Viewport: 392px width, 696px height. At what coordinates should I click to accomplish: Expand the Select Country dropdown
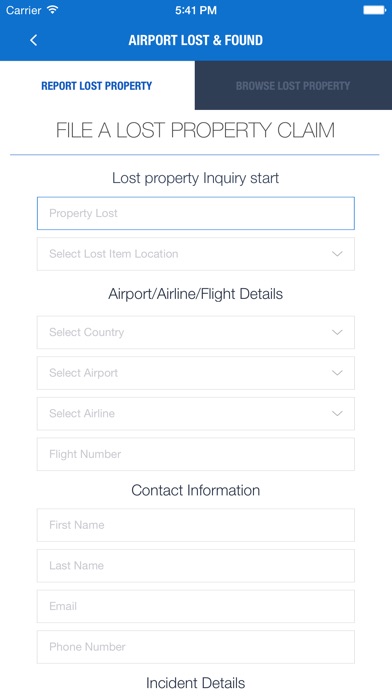[196, 332]
